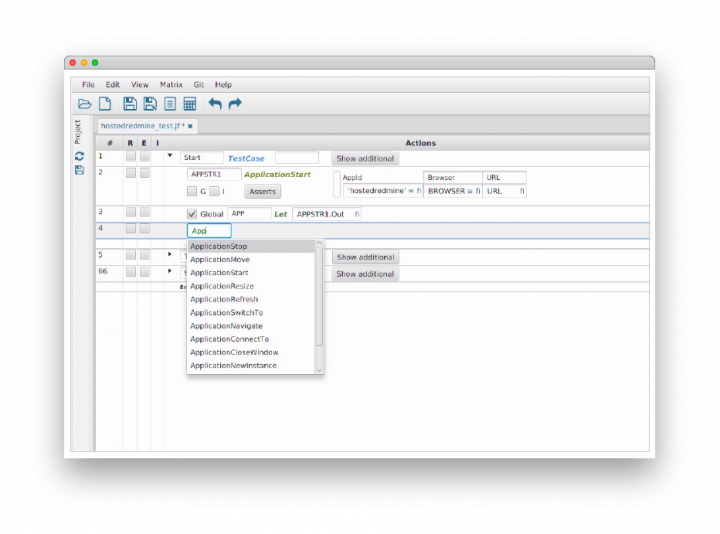This screenshot has width=720, height=534.
Task: Expand row 66 disclosure triangle
Action: pyautogui.click(x=170, y=271)
